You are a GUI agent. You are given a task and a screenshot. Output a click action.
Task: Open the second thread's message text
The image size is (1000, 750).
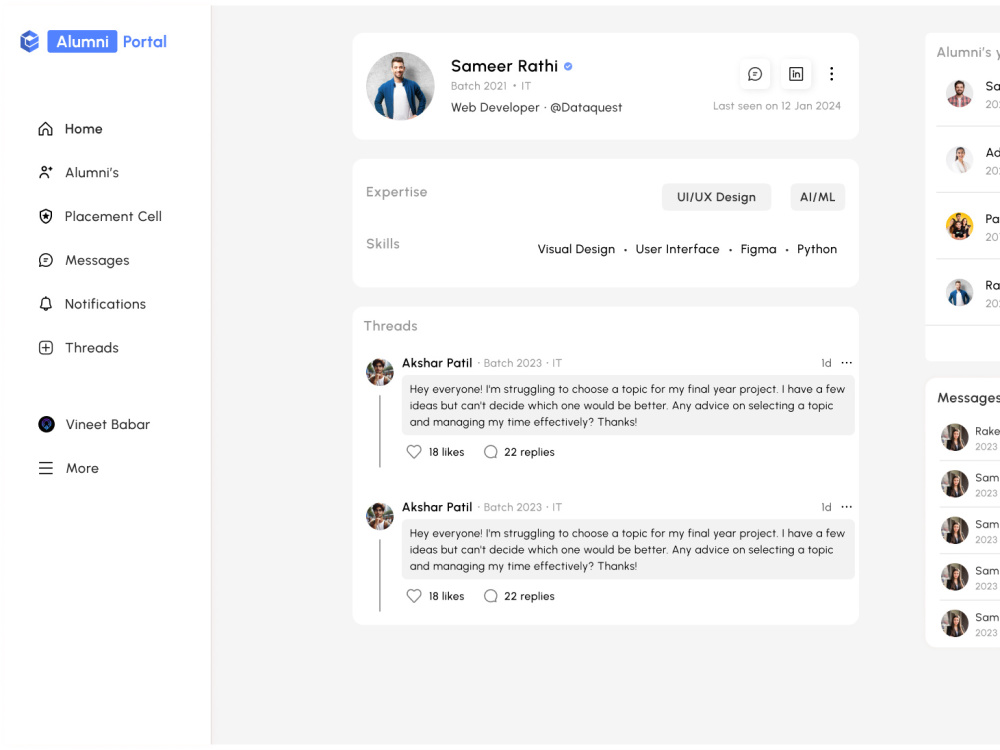(628, 550)
